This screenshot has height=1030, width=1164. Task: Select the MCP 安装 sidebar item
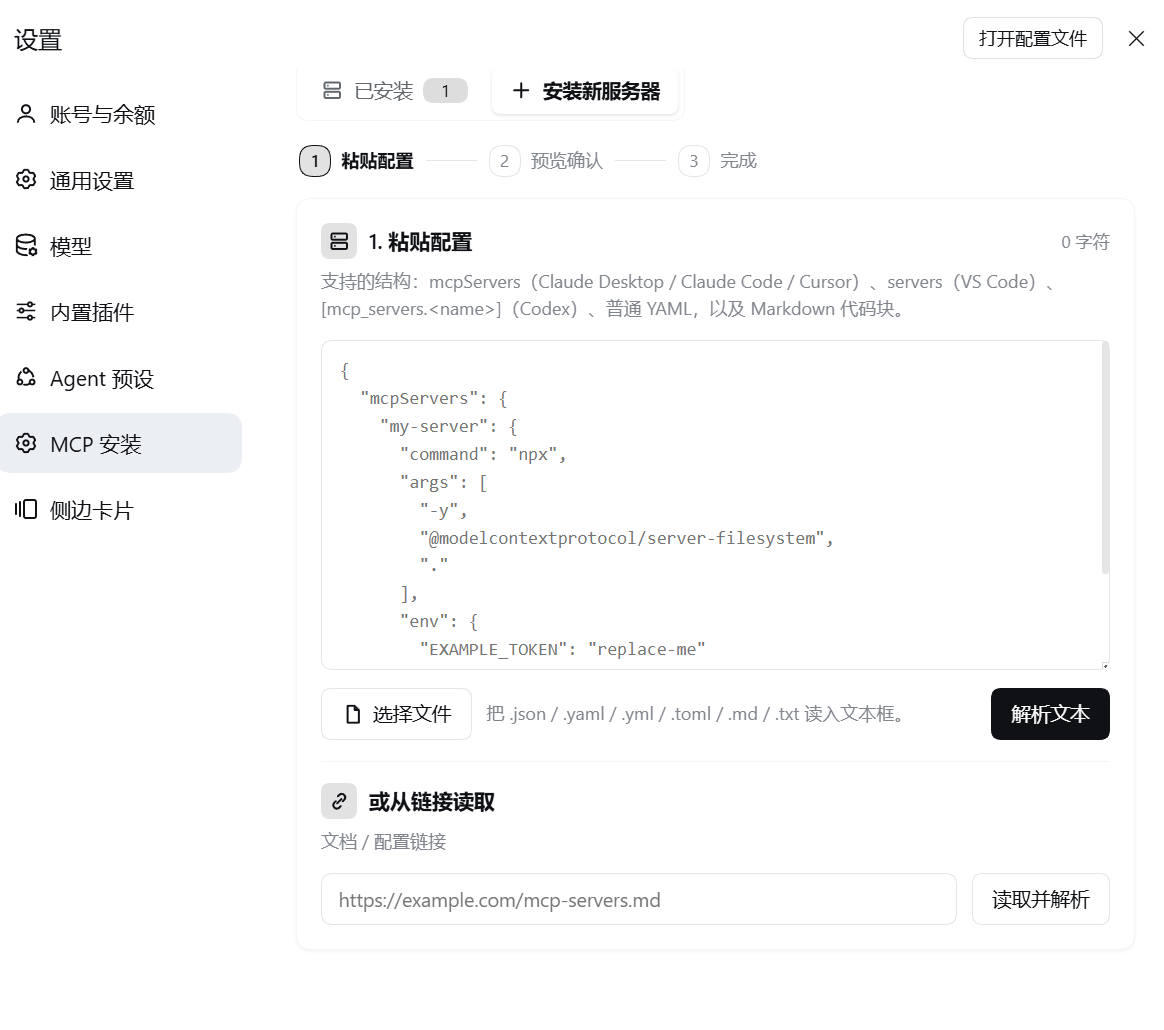pyautogui.click(x=120, y=443)
